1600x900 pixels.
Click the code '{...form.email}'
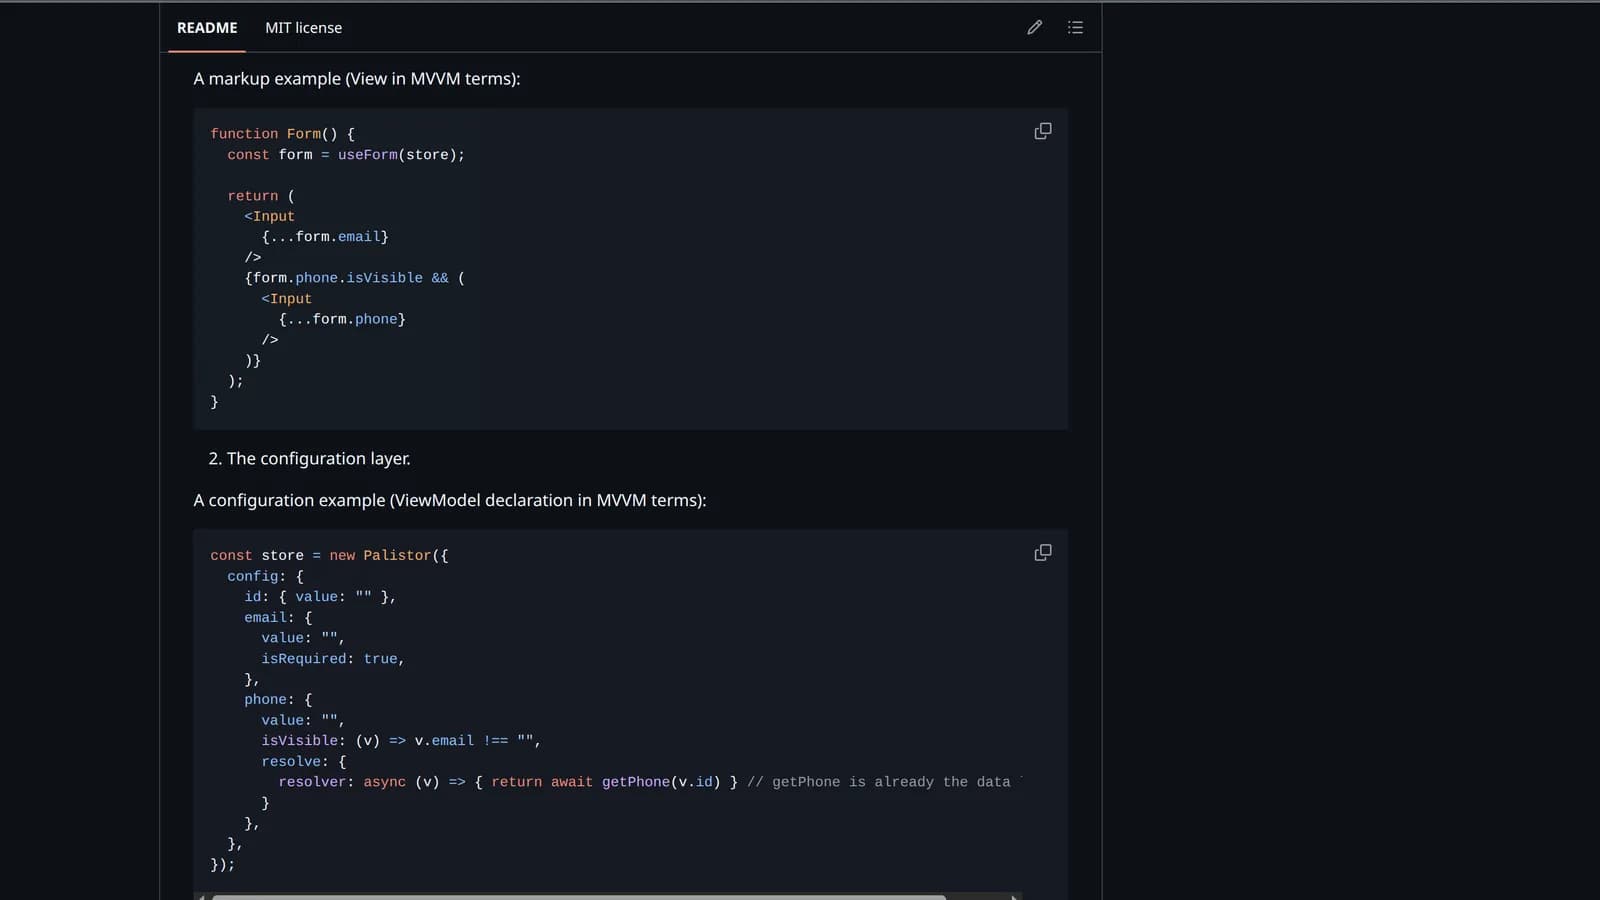[x=325, y=237]
